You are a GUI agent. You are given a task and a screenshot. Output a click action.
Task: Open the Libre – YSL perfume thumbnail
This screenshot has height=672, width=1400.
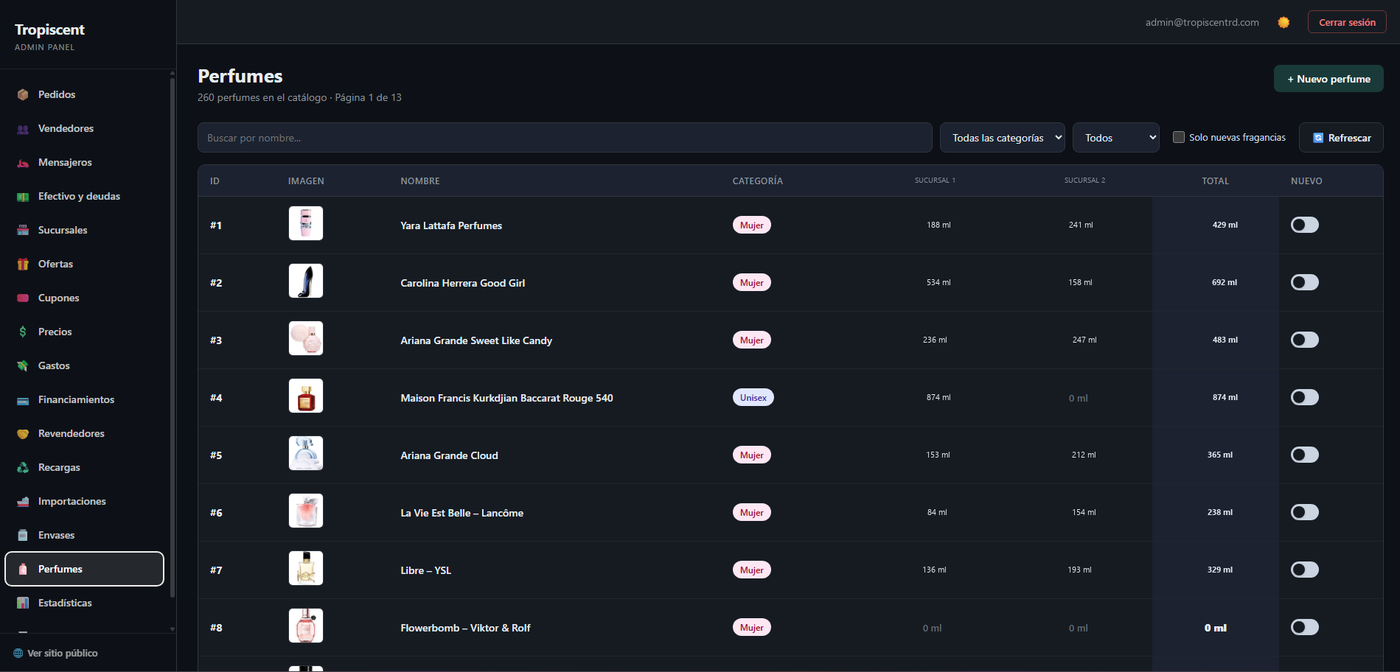point(306,570)
